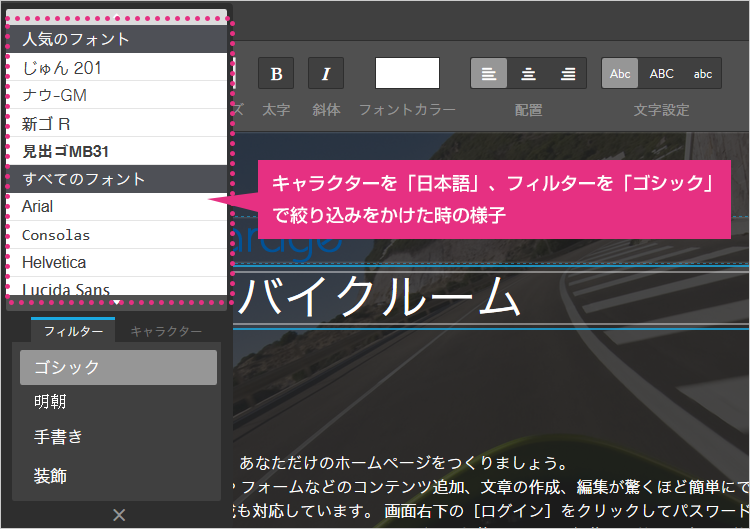Open the white font color swatch
The width and height of the screenshot is (750, 529).
pyautogui.click(x=407, y=73)
